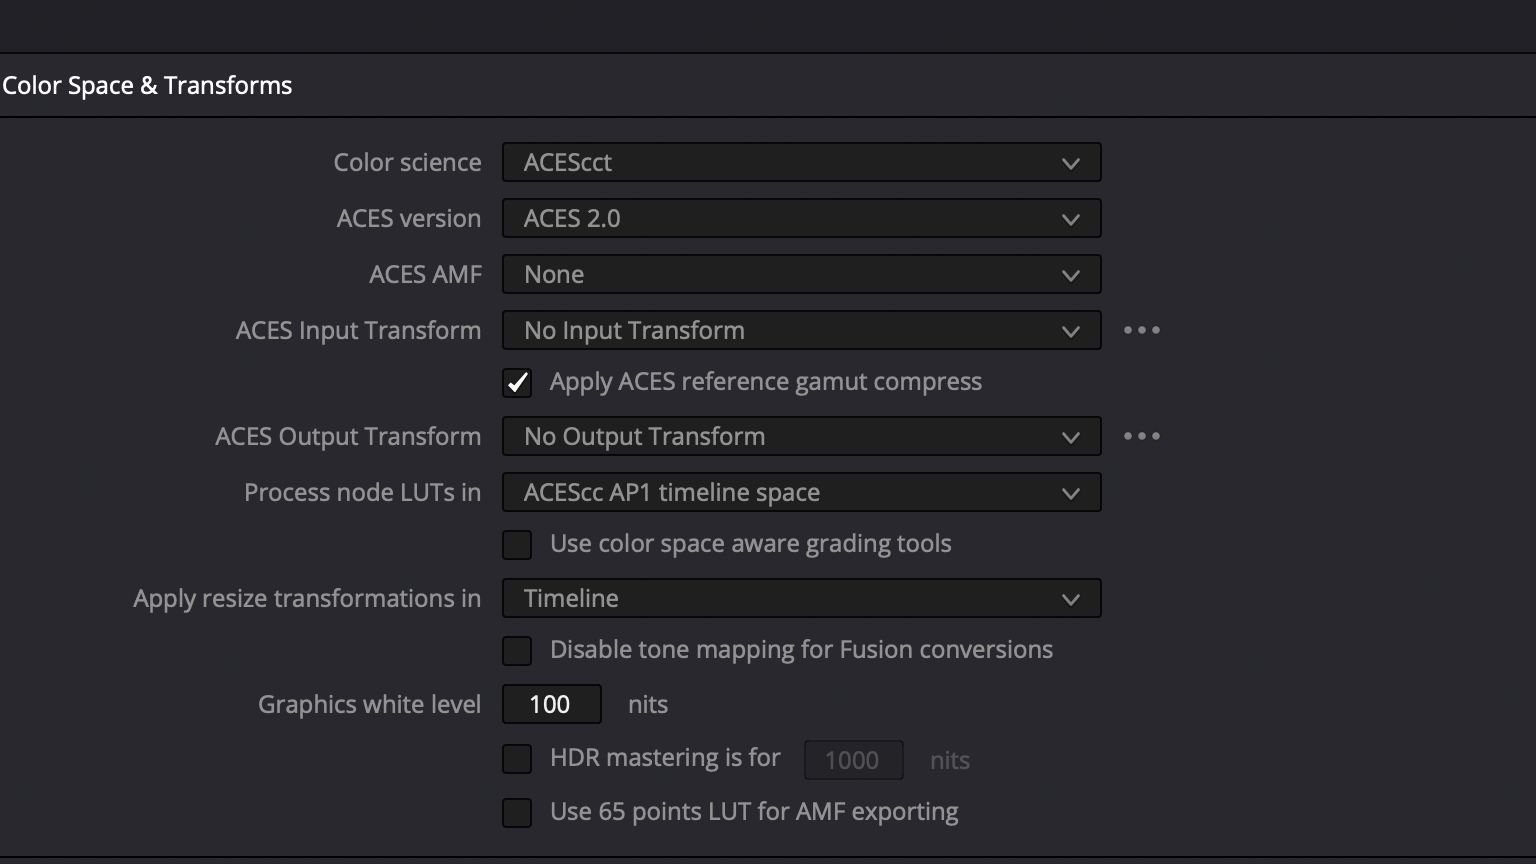Click the Color Space & Transforms section header

[x=147, y=86]
